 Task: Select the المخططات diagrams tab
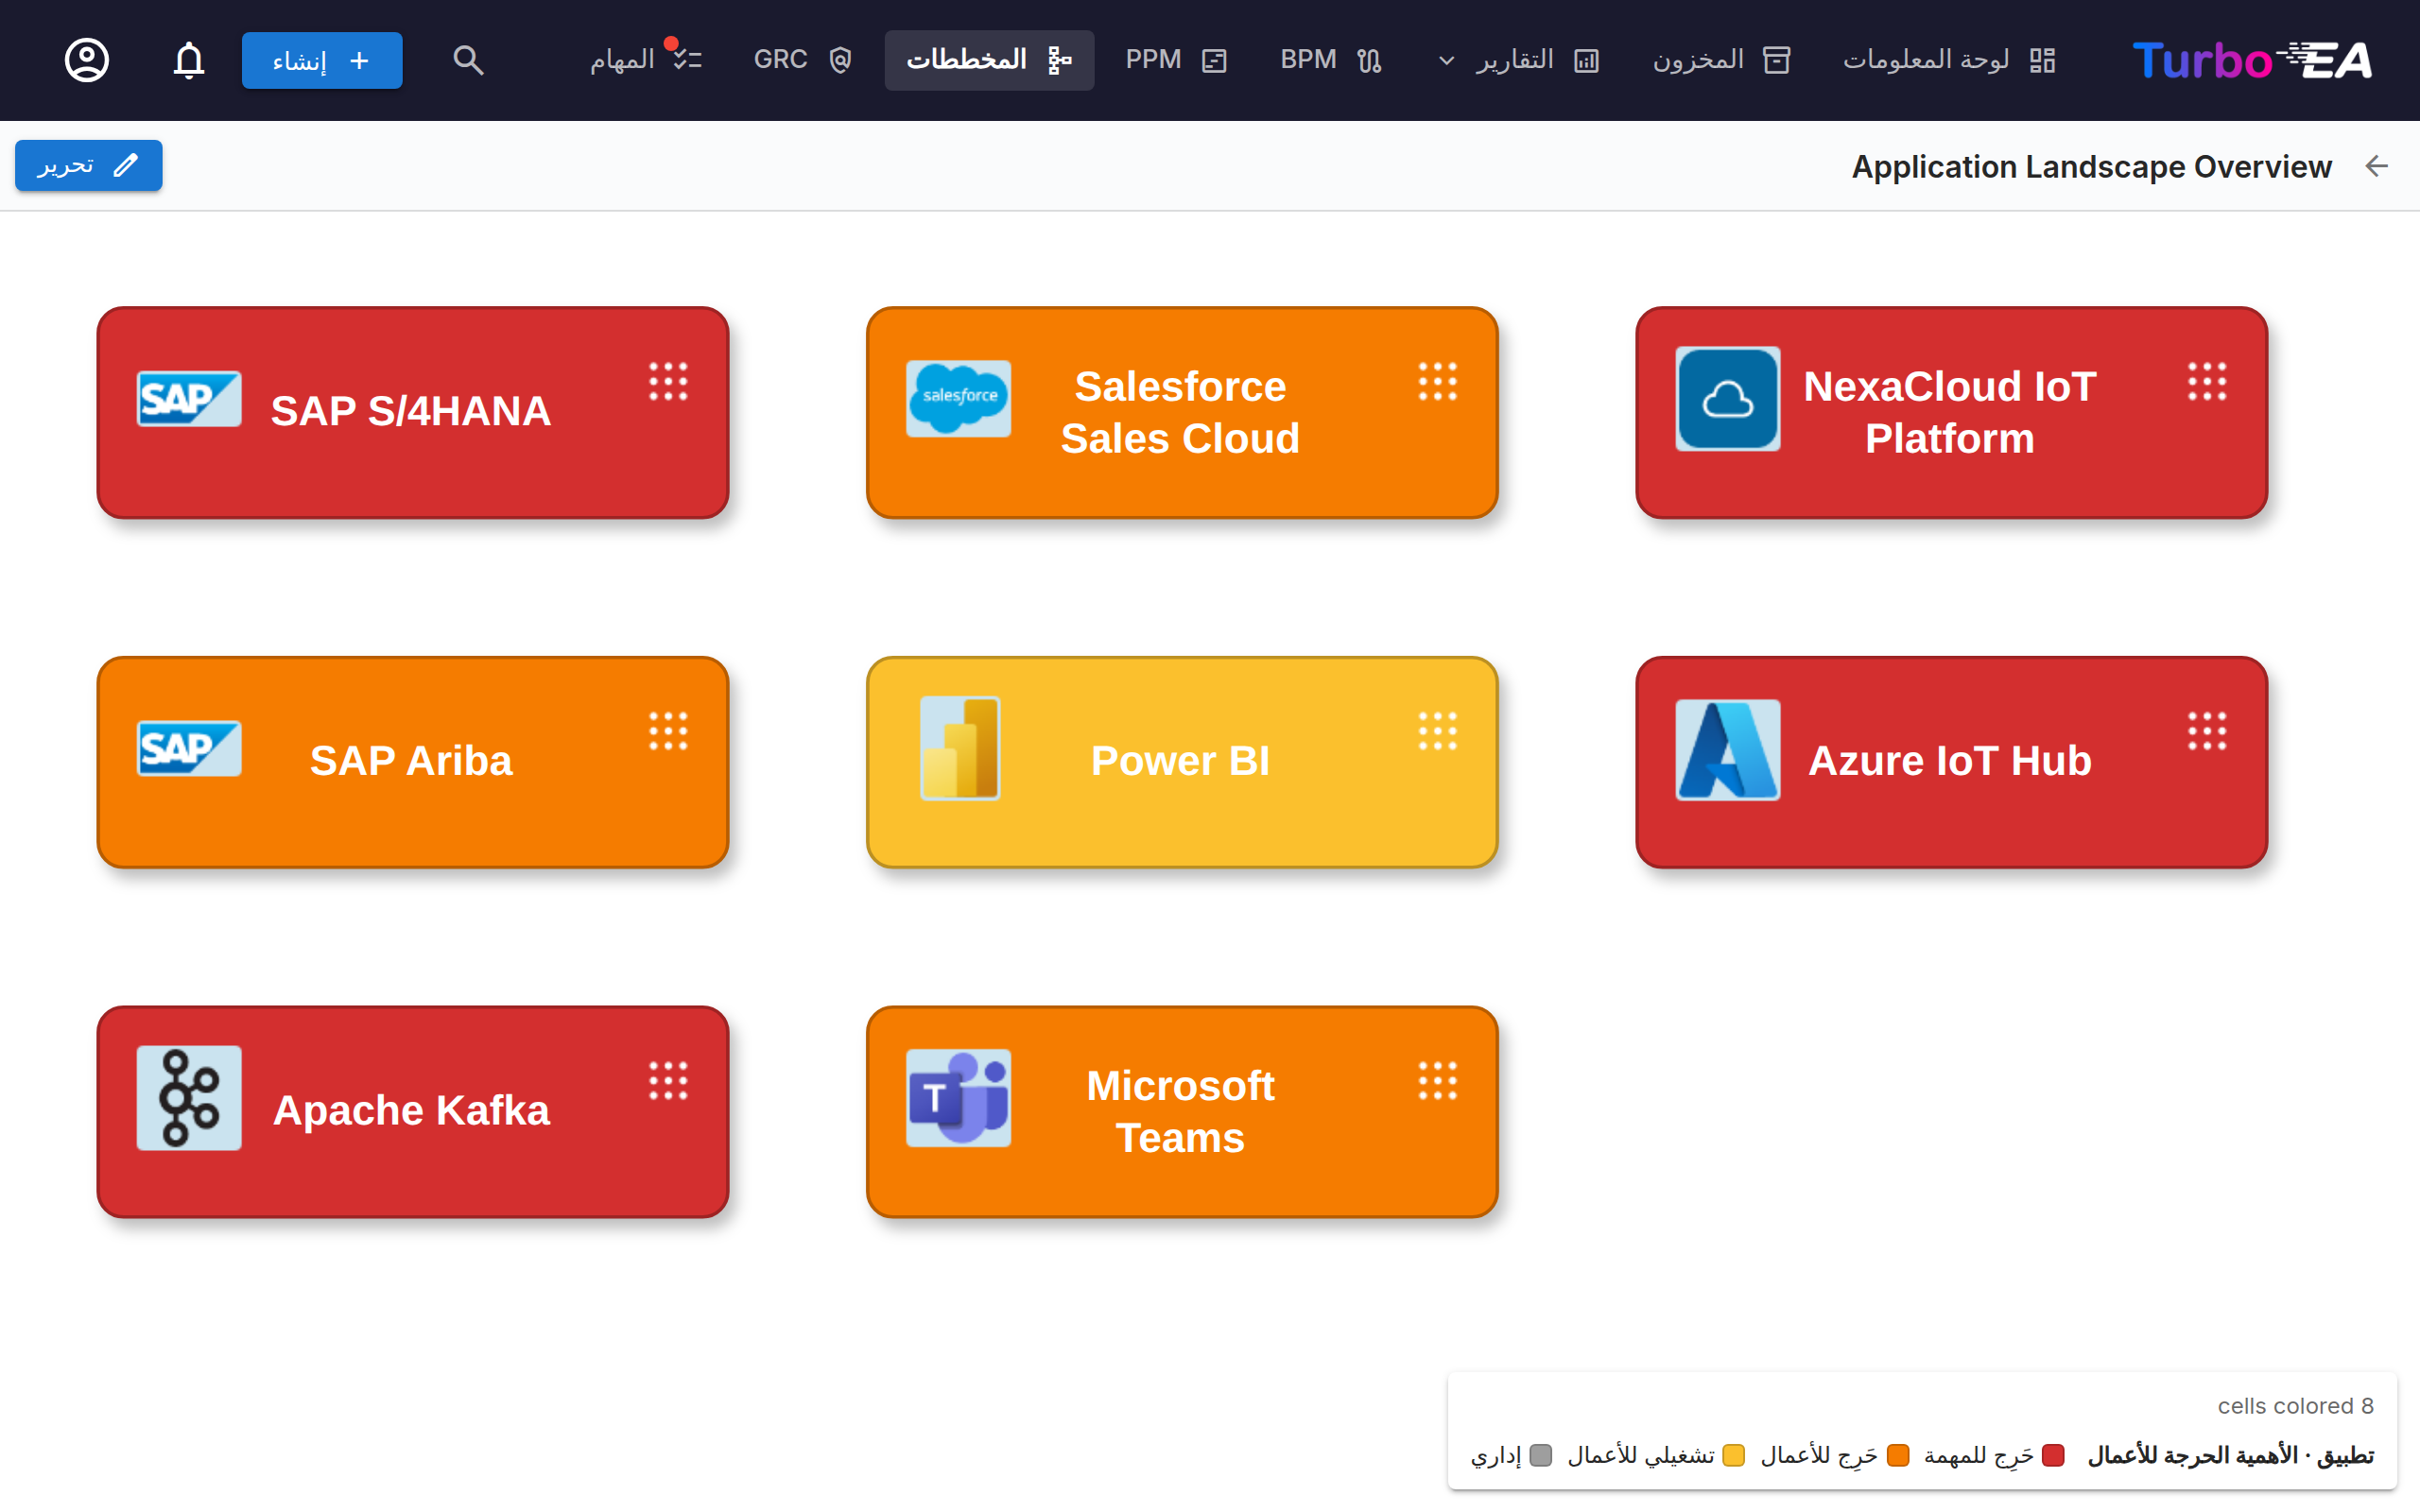click(x=989, y=60)
